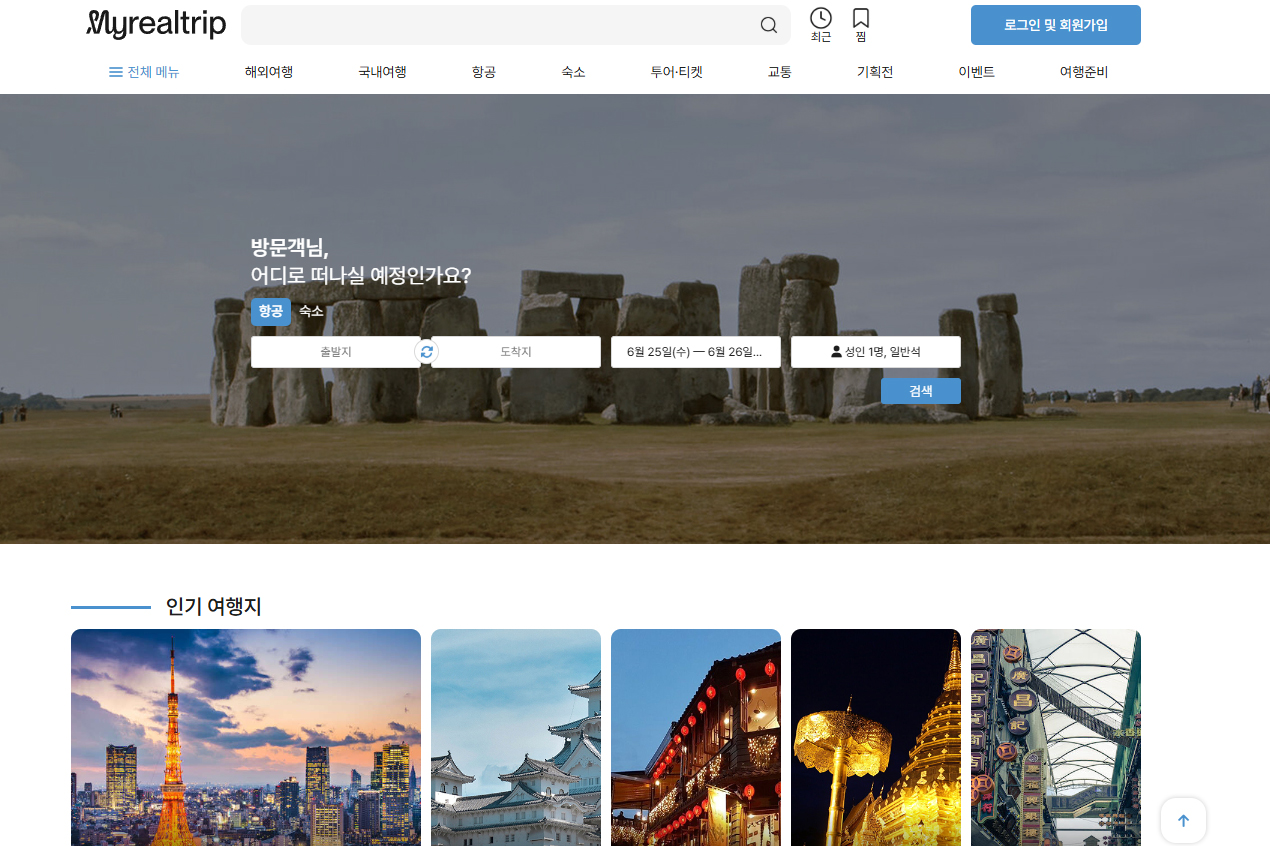
Task: Click the magnifying glass search icon
Action: (768, 25)
